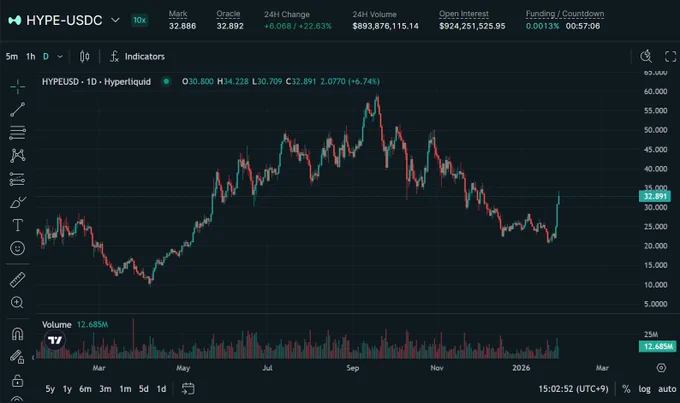Select the brush drawing tool
Screen dimensions: 680x403
[x=17, y=202]
